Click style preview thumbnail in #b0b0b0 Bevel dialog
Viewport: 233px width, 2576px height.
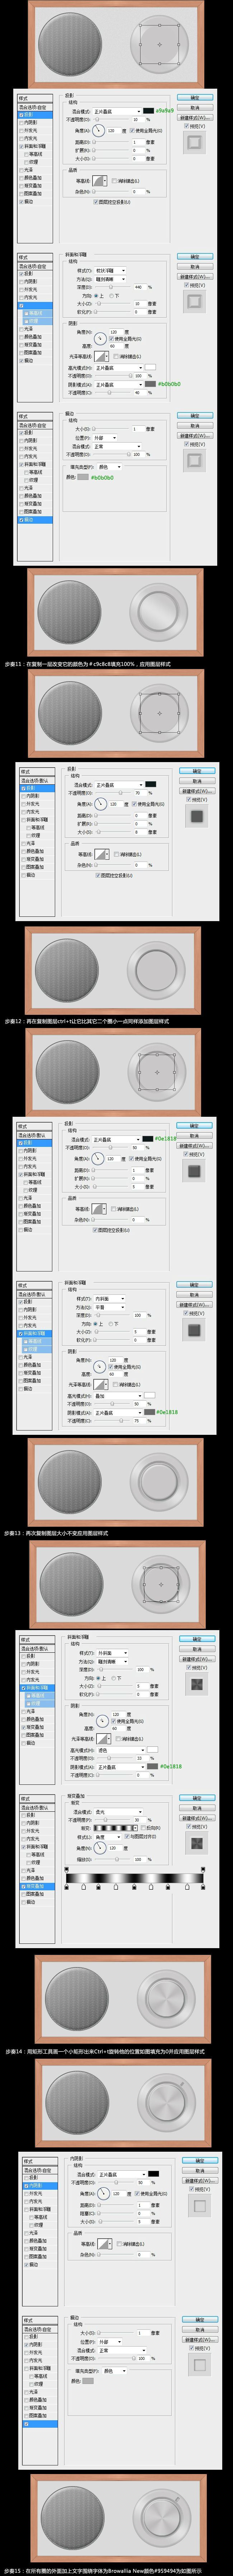(x=194, y=300)
